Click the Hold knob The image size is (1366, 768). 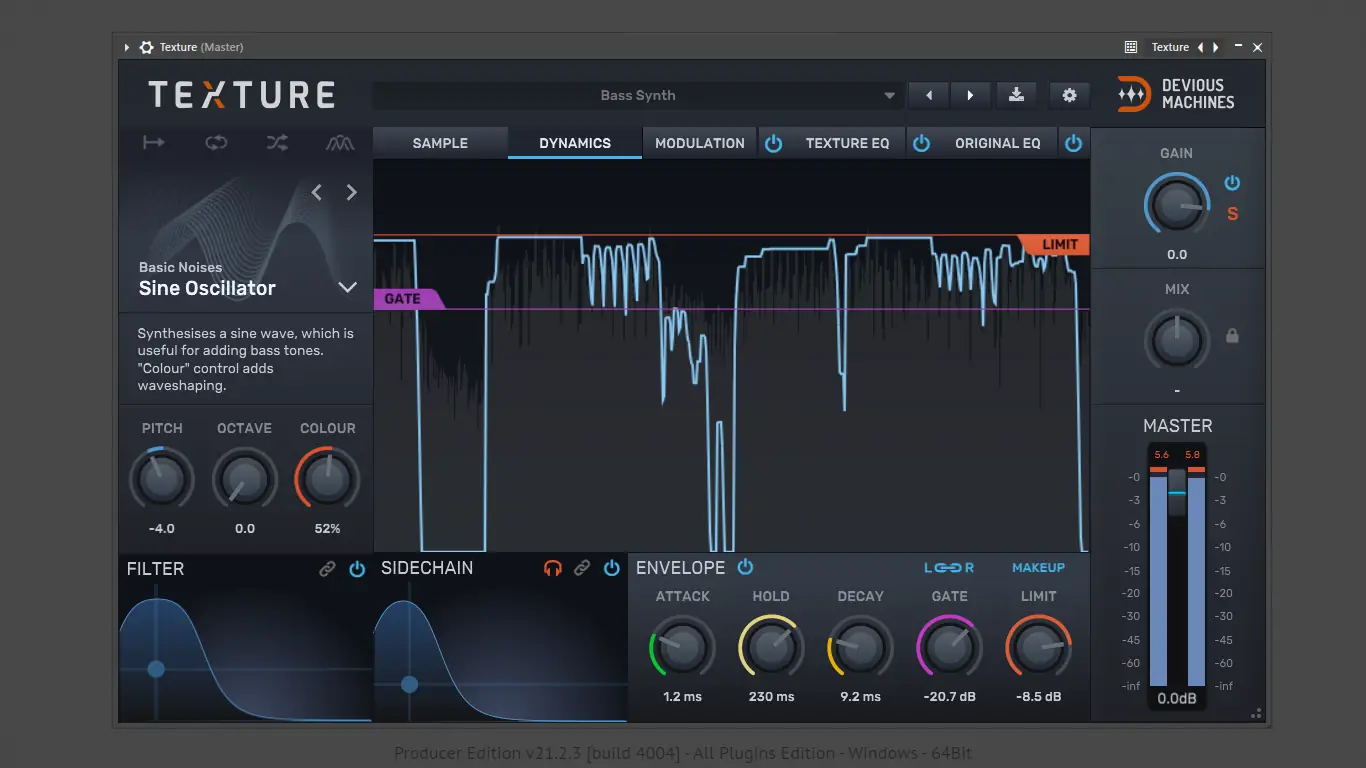coord(771,647)
